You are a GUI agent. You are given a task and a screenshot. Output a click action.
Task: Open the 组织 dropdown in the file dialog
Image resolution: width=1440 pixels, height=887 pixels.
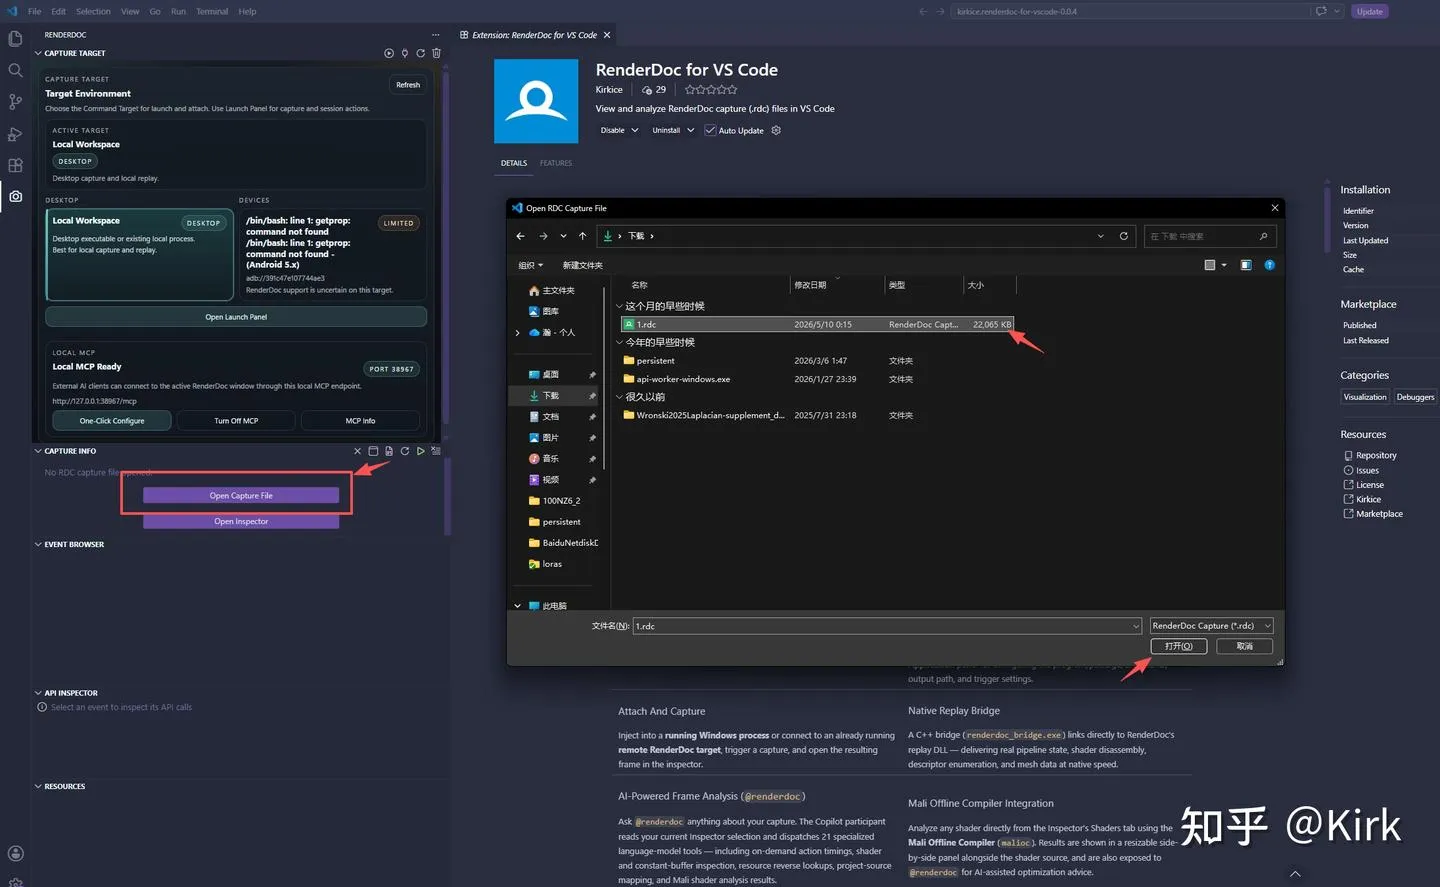coord(531,265)
